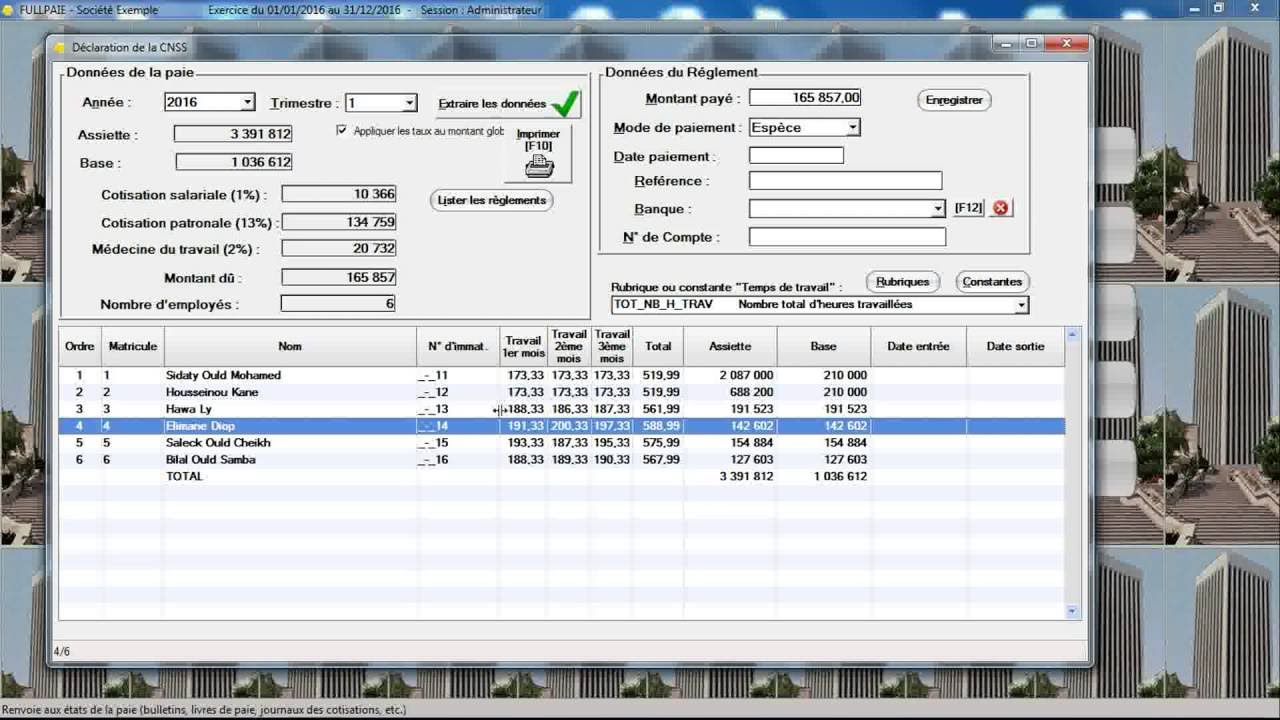Click the Cotisation salariale value 10 366

[339, 194]
